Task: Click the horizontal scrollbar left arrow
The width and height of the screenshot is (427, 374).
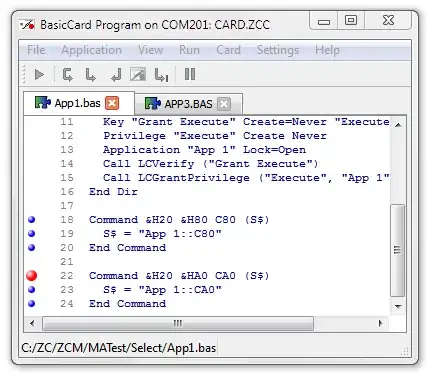Action: (32, 323)
